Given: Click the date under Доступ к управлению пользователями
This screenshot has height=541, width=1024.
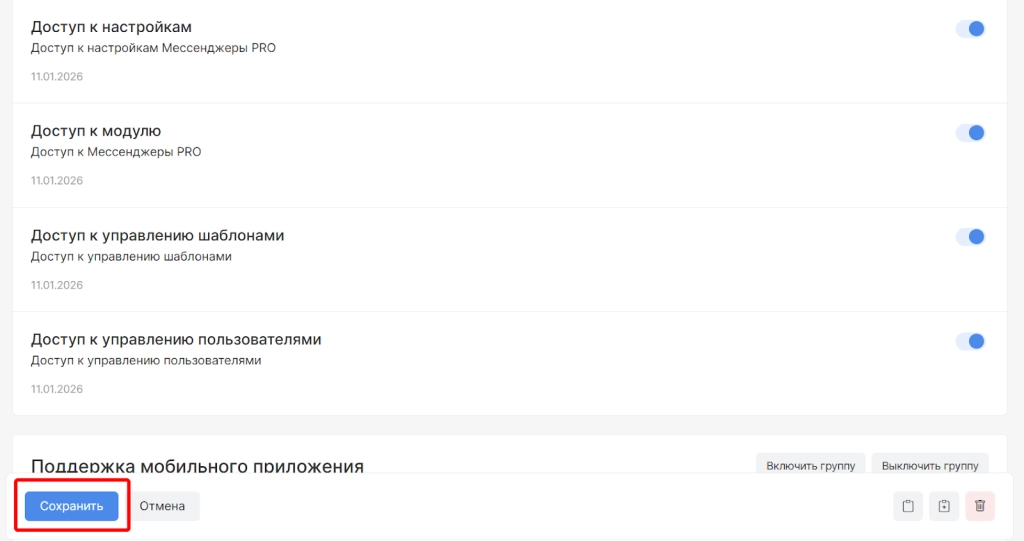Looking at the screenshot, I should pos(57,389).
